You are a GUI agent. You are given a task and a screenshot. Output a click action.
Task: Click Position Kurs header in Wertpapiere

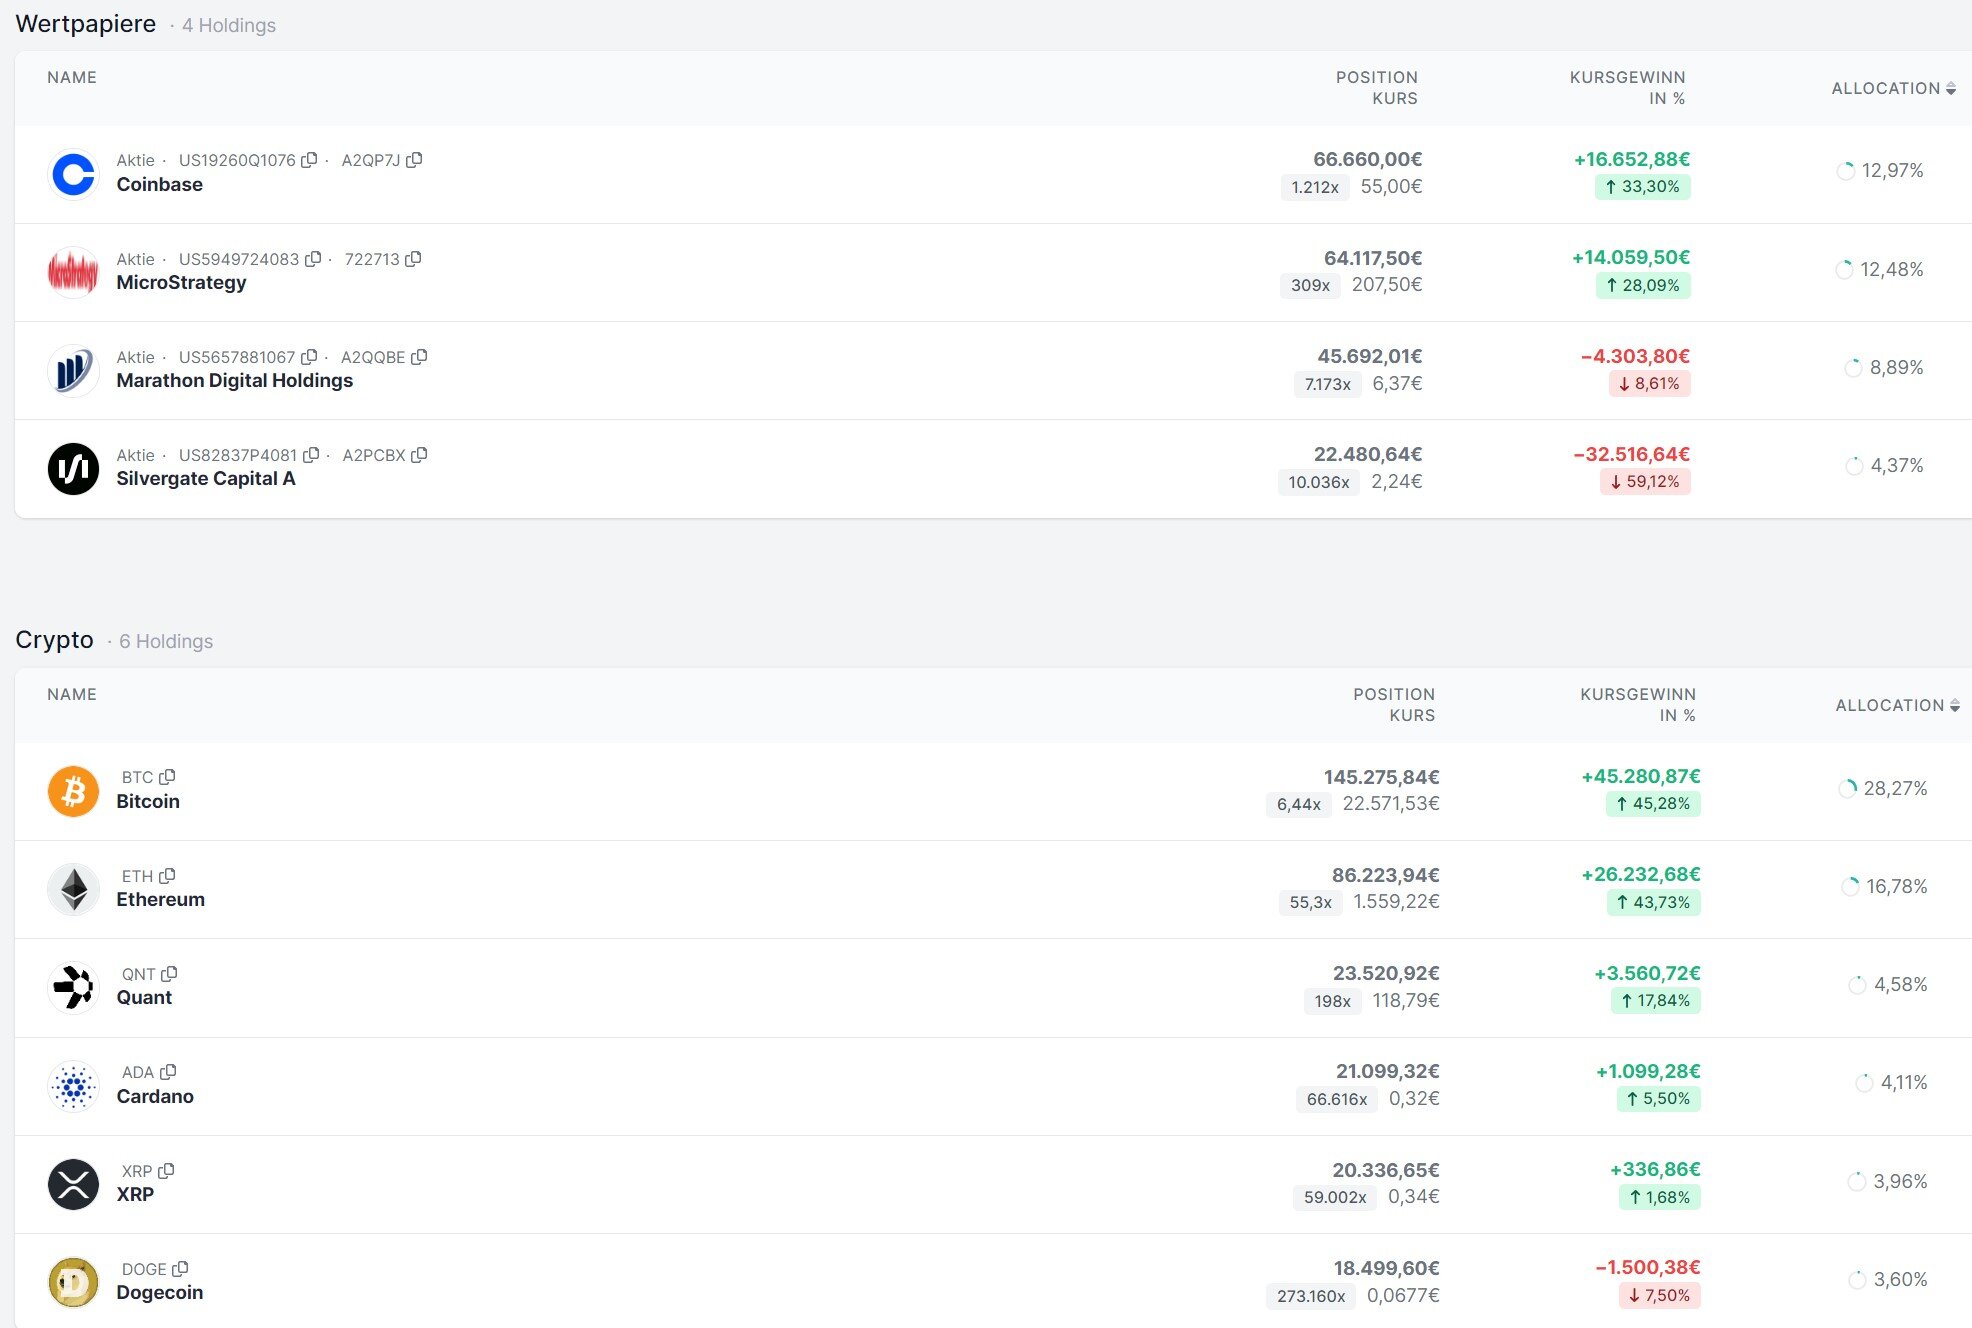tap(1376, 87)
